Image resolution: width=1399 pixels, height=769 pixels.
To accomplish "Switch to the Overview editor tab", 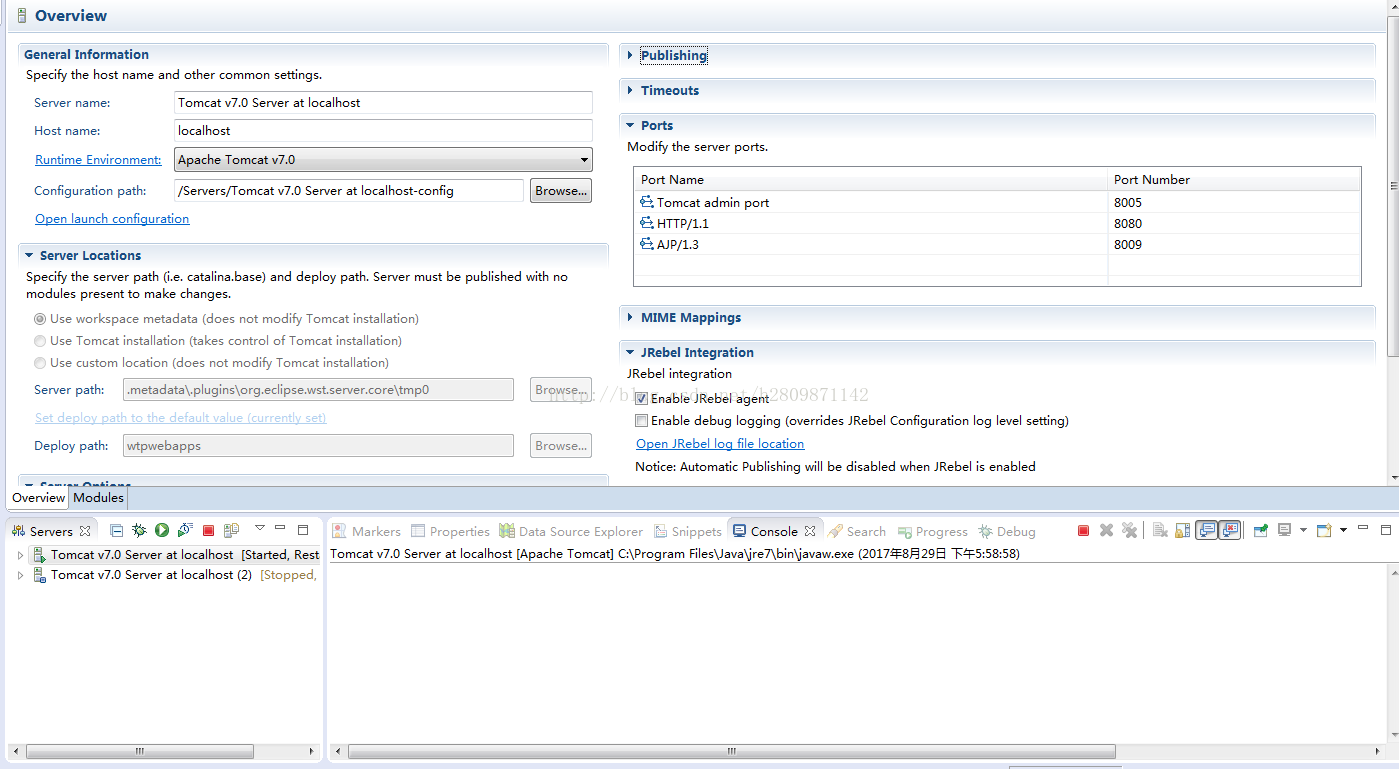I will (x=39, y=497).
